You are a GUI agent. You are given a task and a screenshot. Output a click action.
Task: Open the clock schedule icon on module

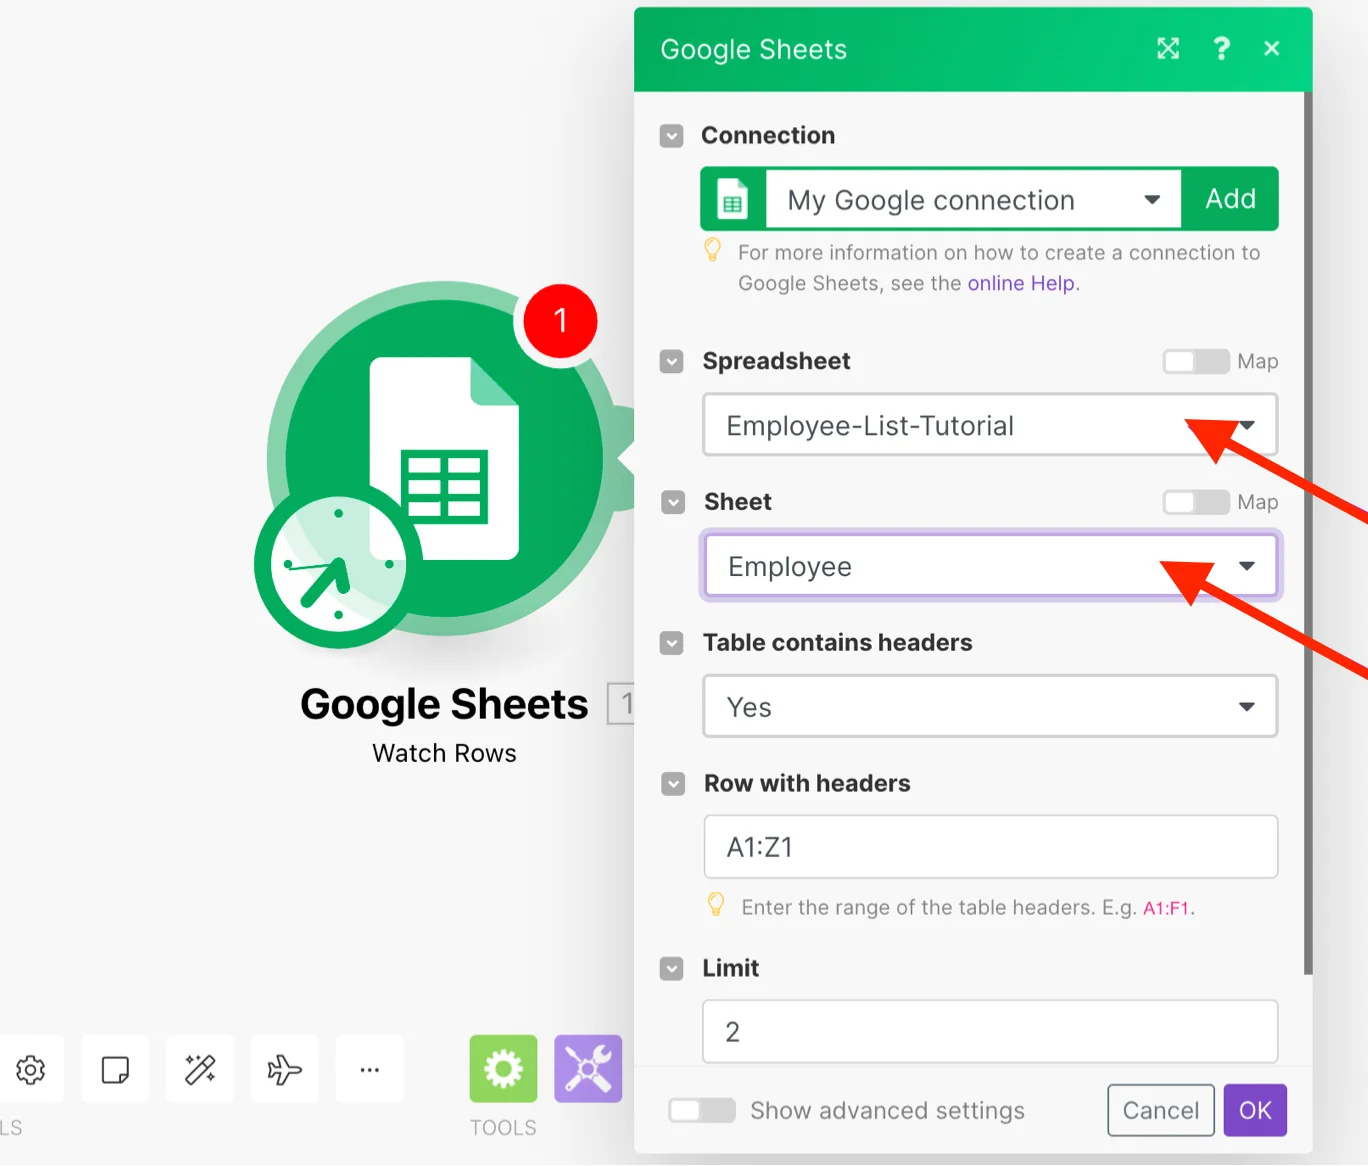click(338, 565)
